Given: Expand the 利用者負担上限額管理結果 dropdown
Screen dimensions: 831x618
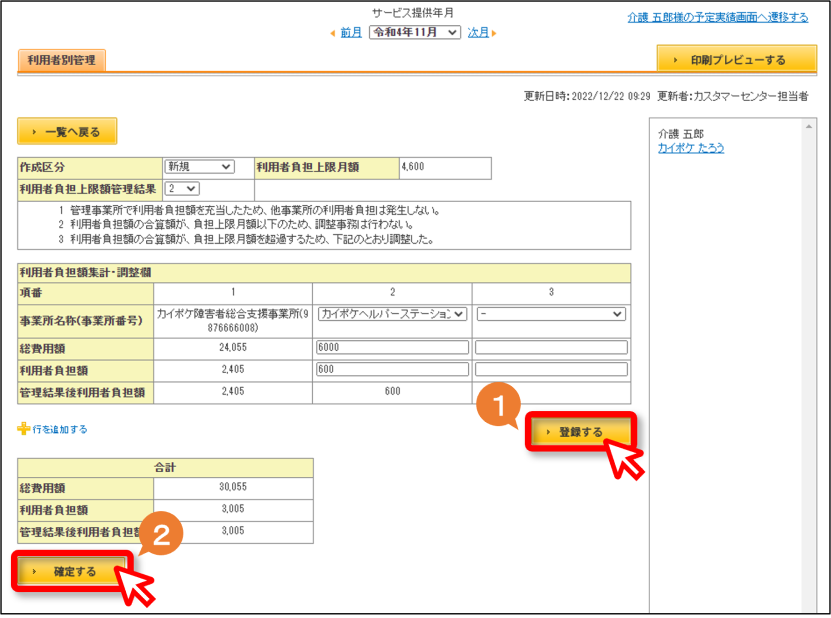Looking at the screenshot, I should click(x=182, y=188).
